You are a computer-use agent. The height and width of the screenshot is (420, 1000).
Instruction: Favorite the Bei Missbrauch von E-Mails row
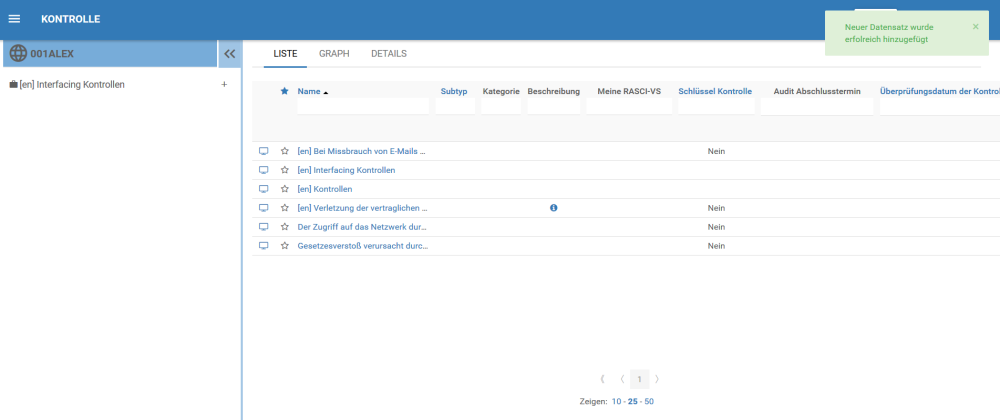(x=284, y=151)
